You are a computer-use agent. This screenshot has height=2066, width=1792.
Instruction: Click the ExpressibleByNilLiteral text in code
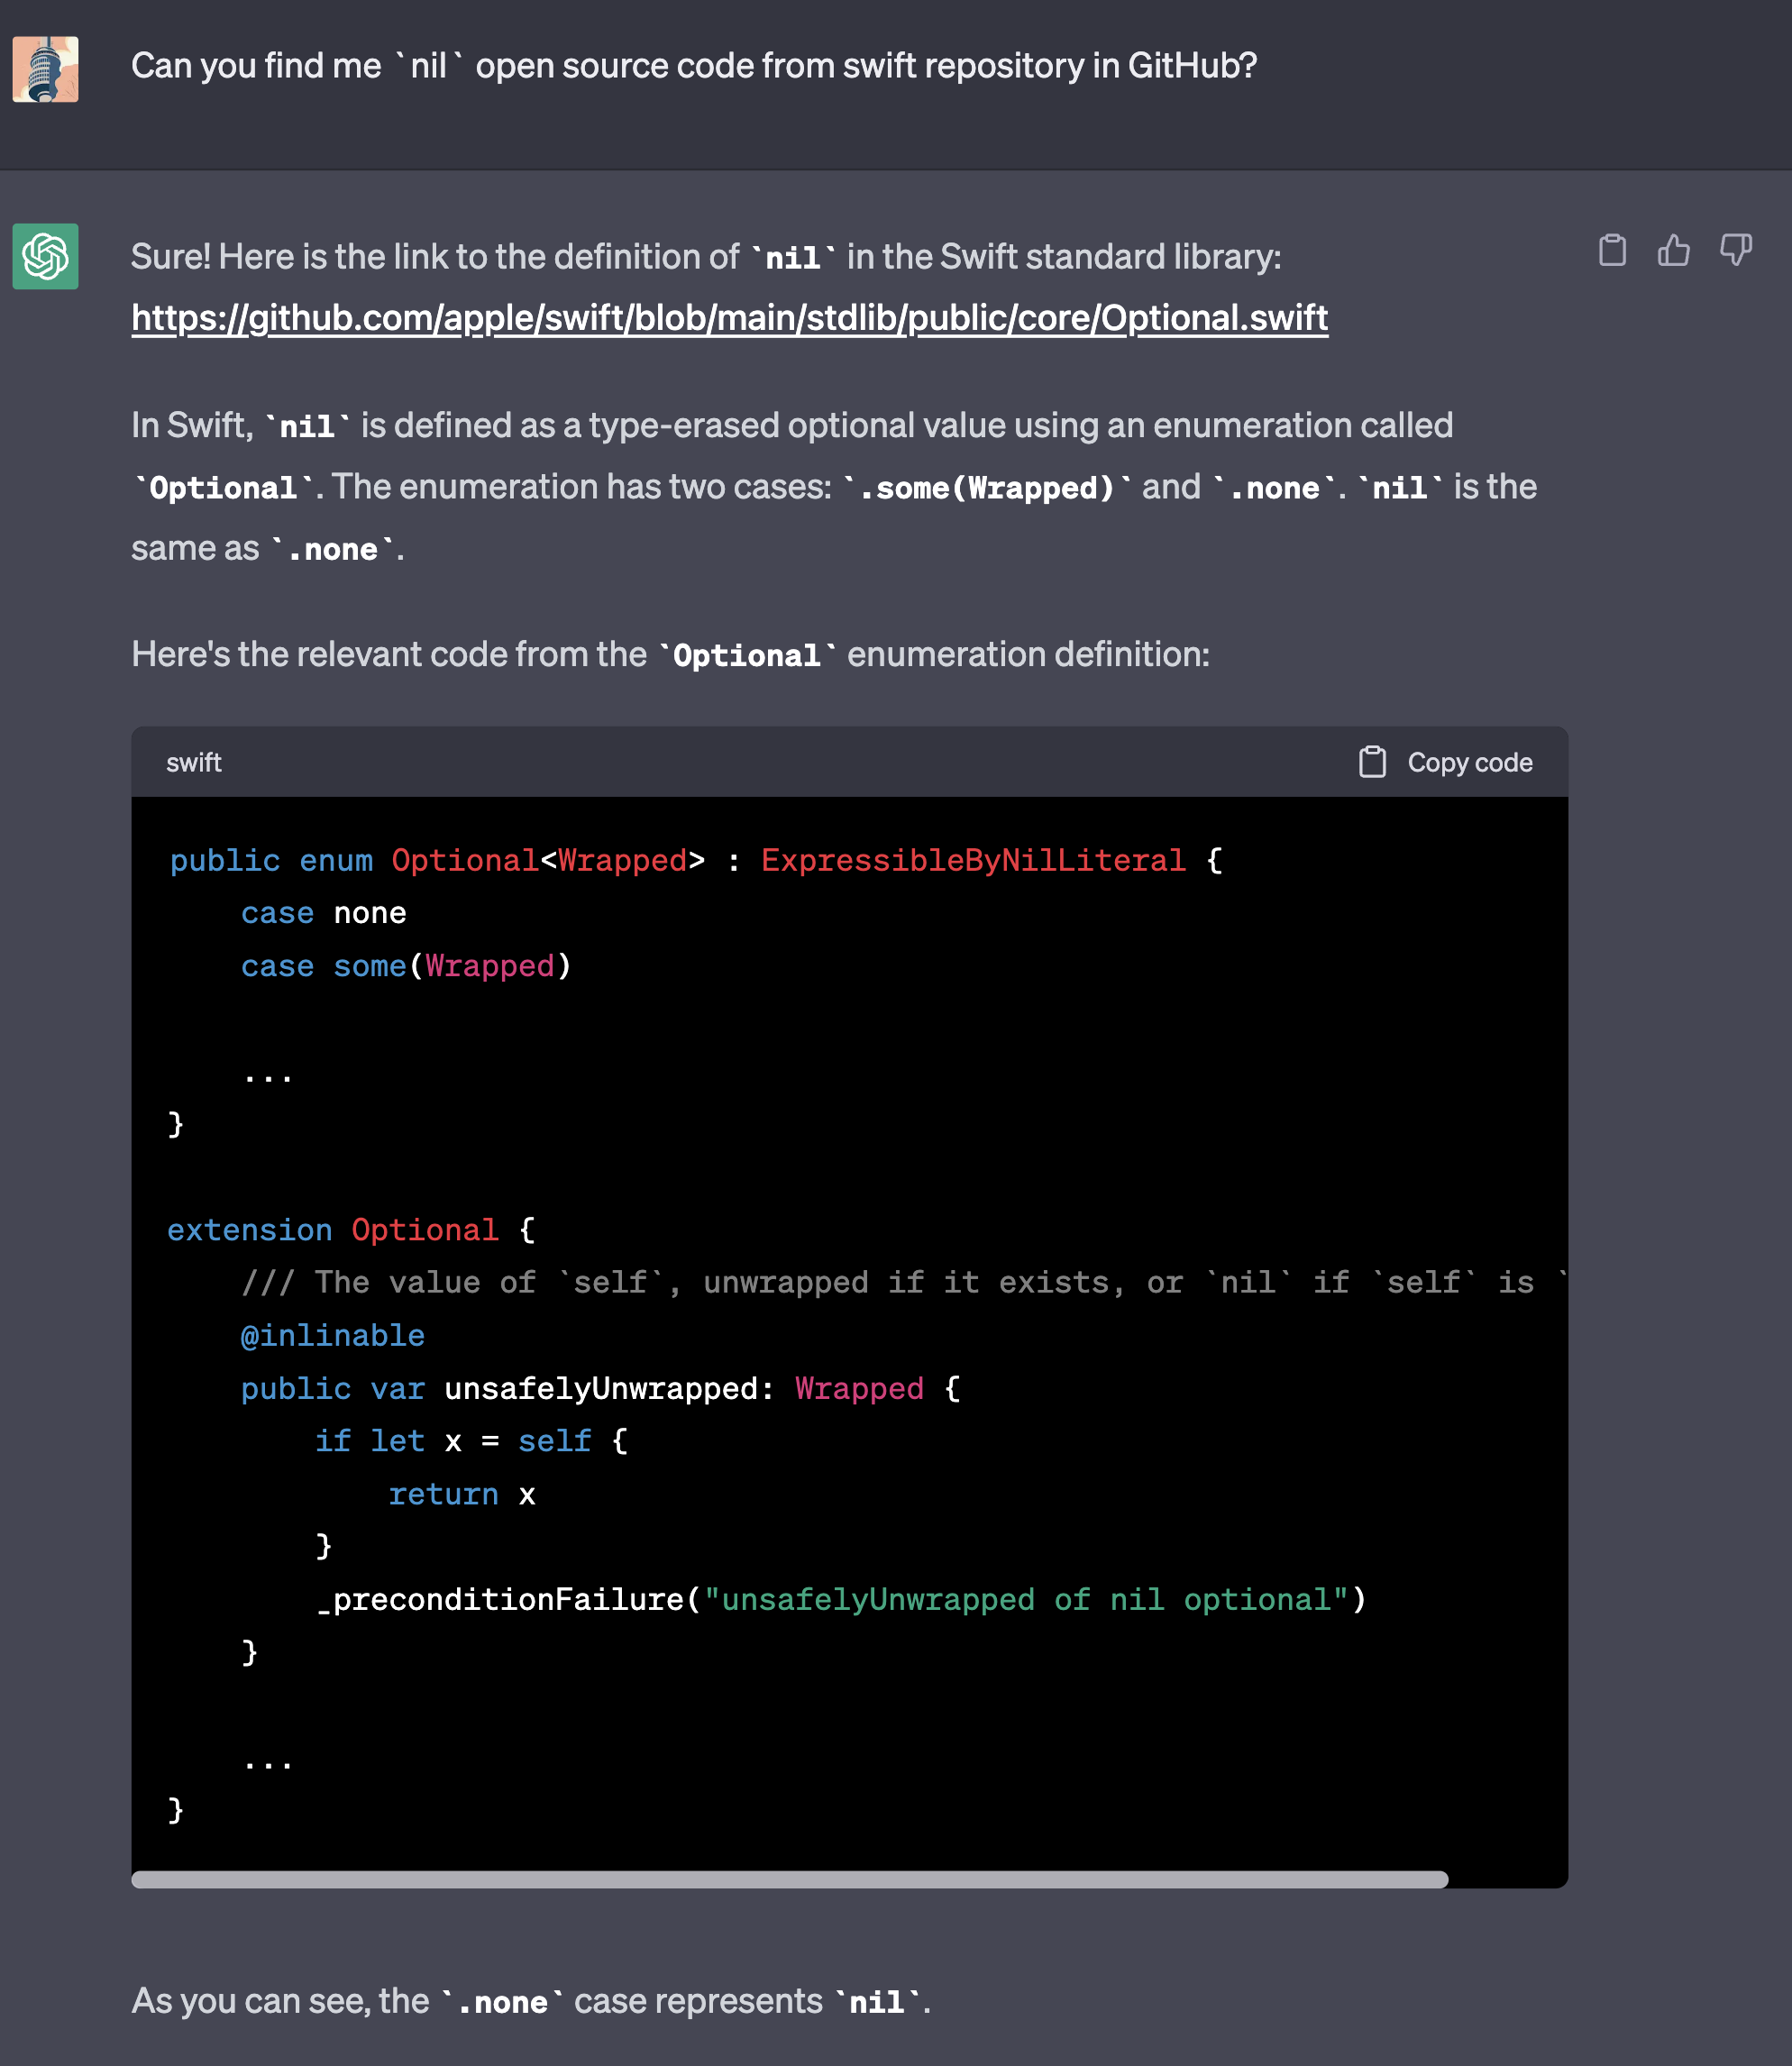pos(972,860)
